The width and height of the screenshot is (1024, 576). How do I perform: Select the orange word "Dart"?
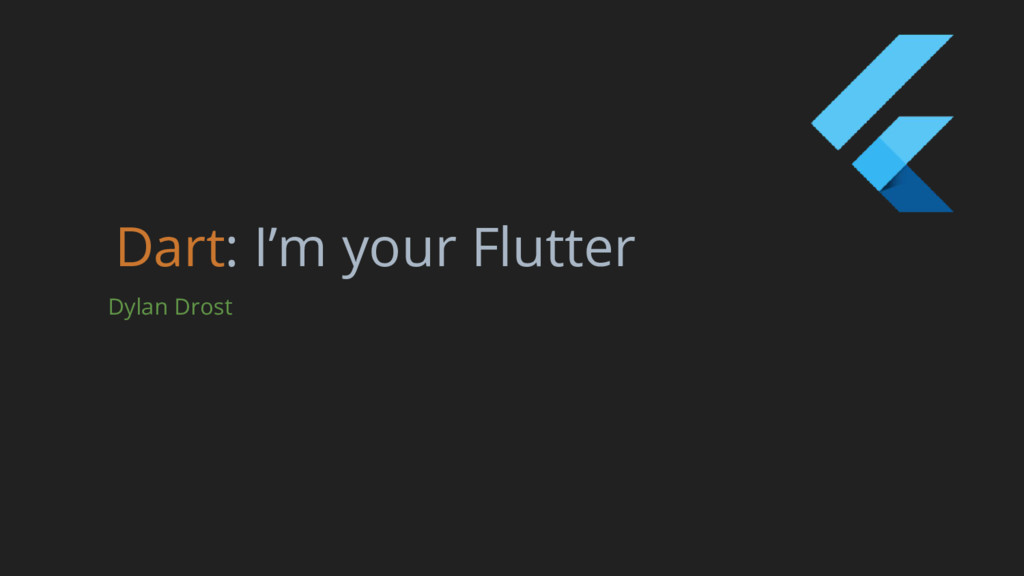click(171, 248)
